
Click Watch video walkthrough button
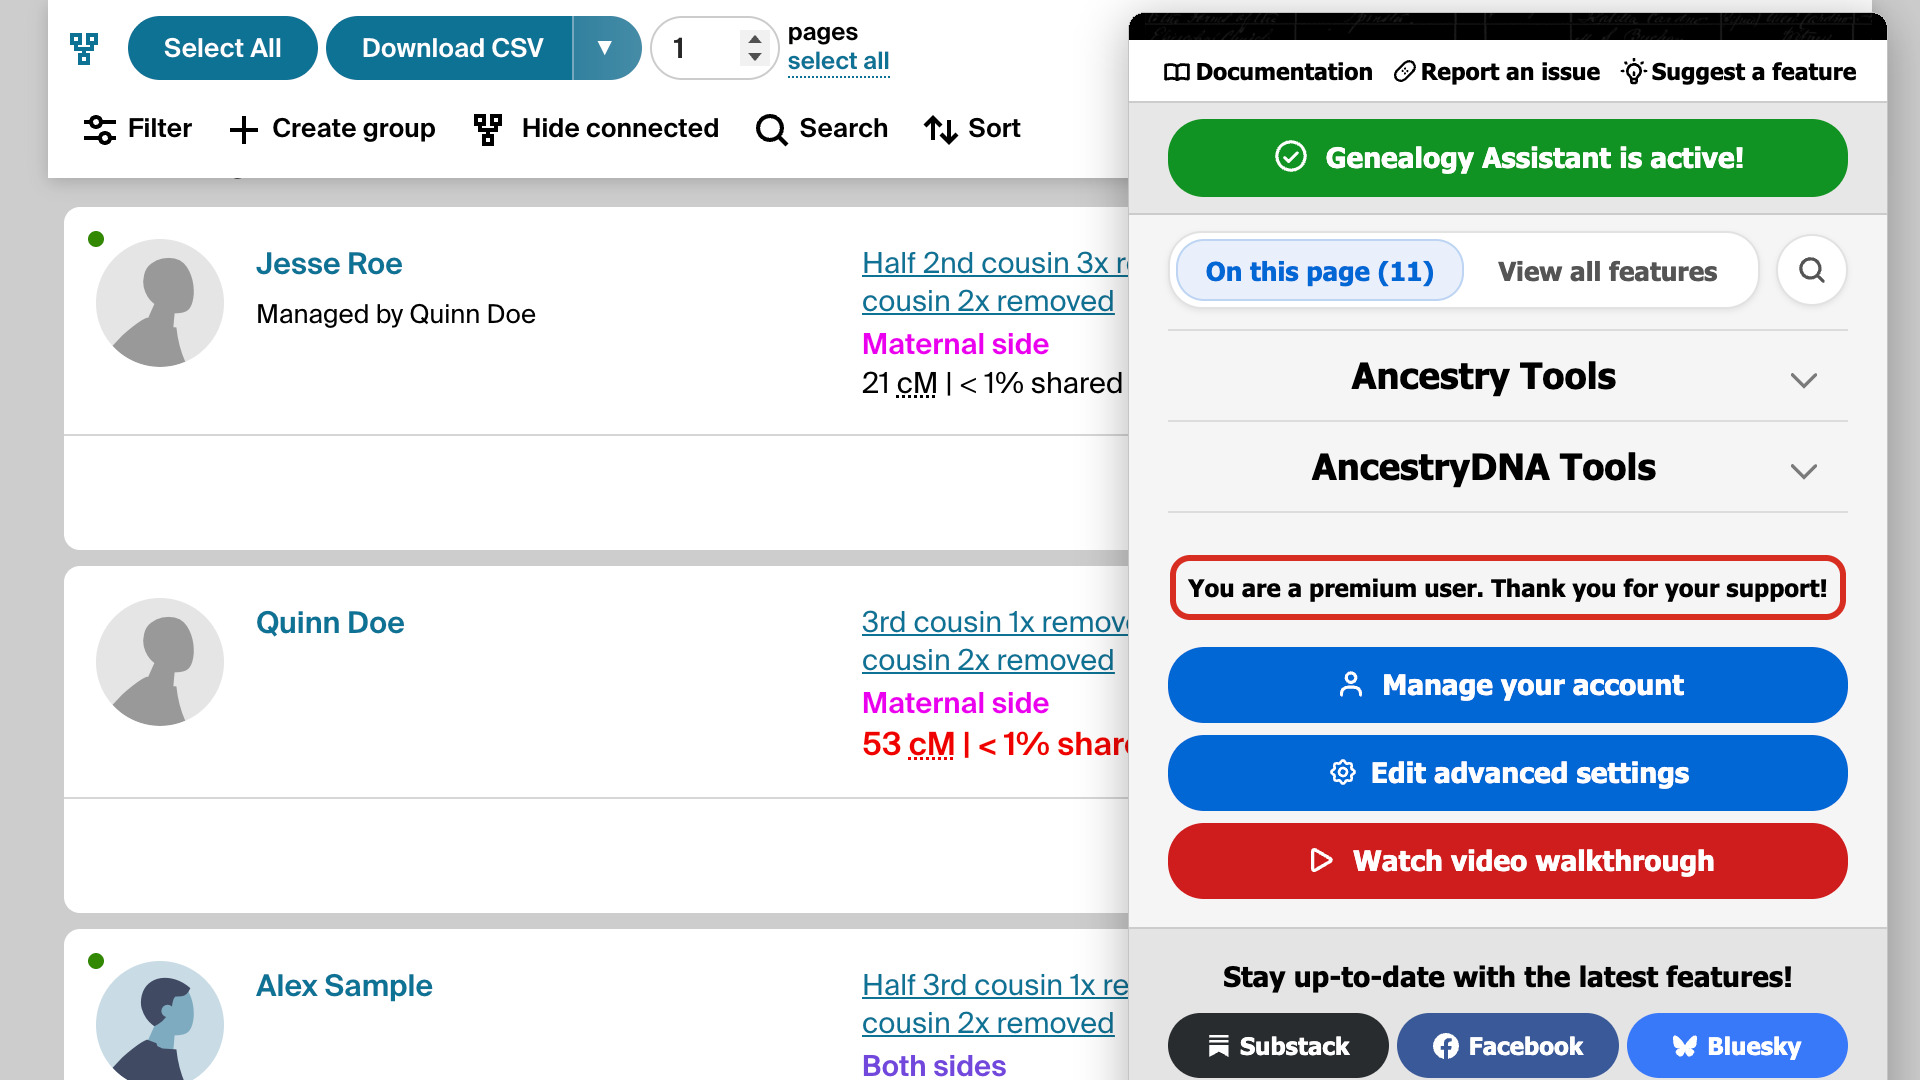pyautogui.click(x=1508, y=861)
